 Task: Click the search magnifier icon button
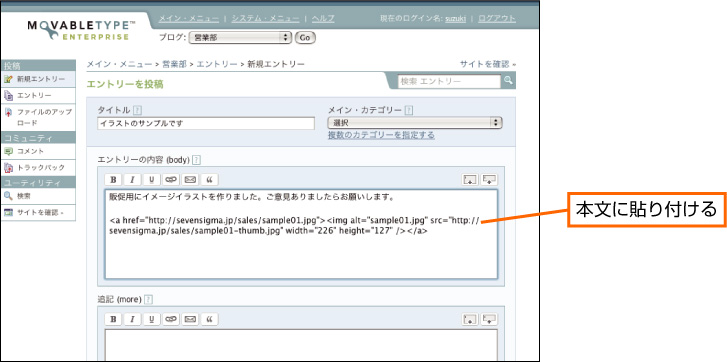click(509, 81)
